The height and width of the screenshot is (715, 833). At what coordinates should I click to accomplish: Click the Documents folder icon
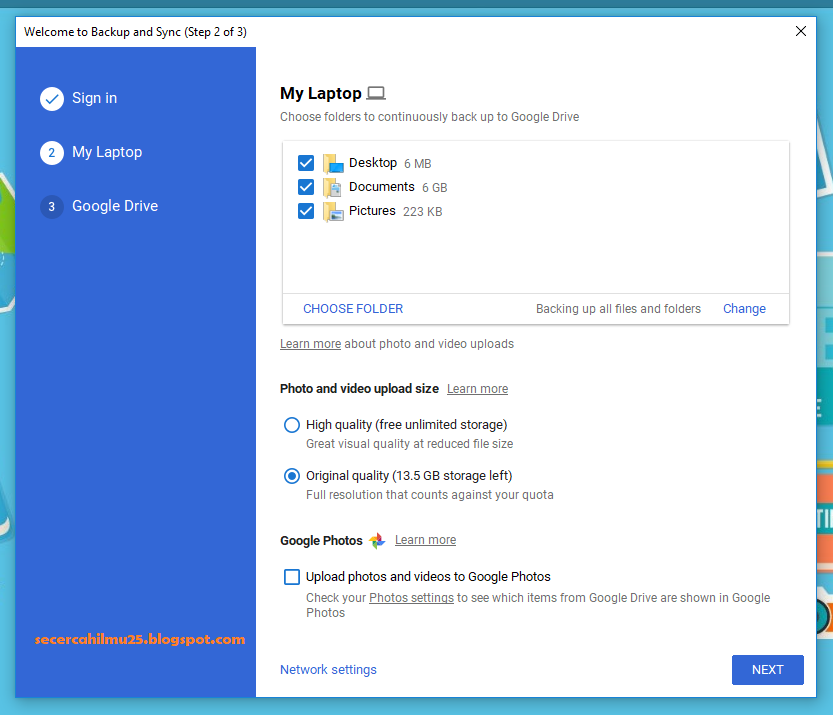333,188
